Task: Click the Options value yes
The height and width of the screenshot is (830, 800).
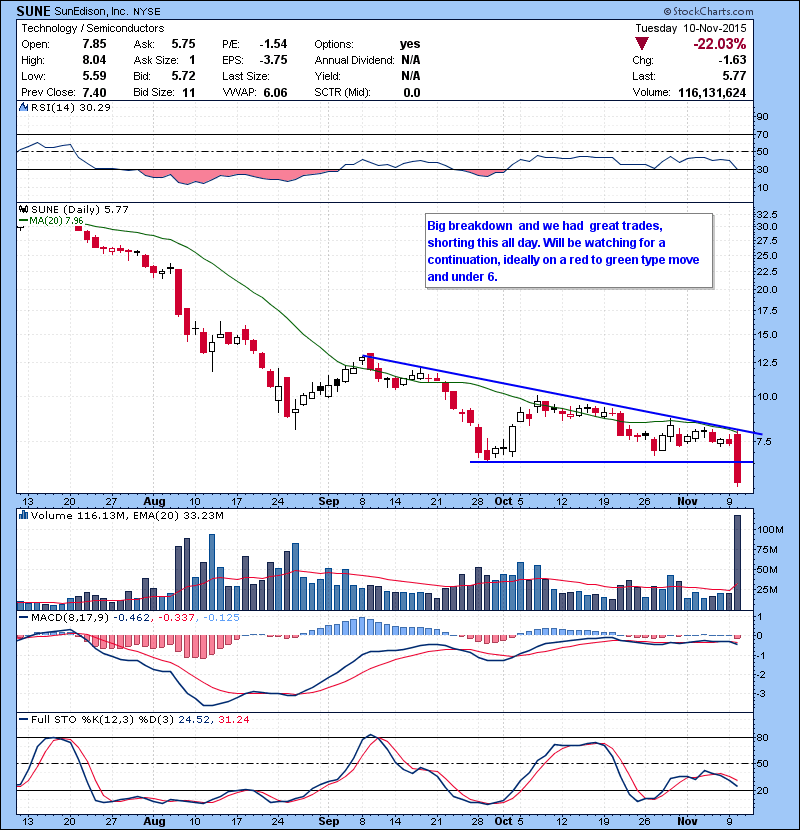Action: click(x=410, y=44)
